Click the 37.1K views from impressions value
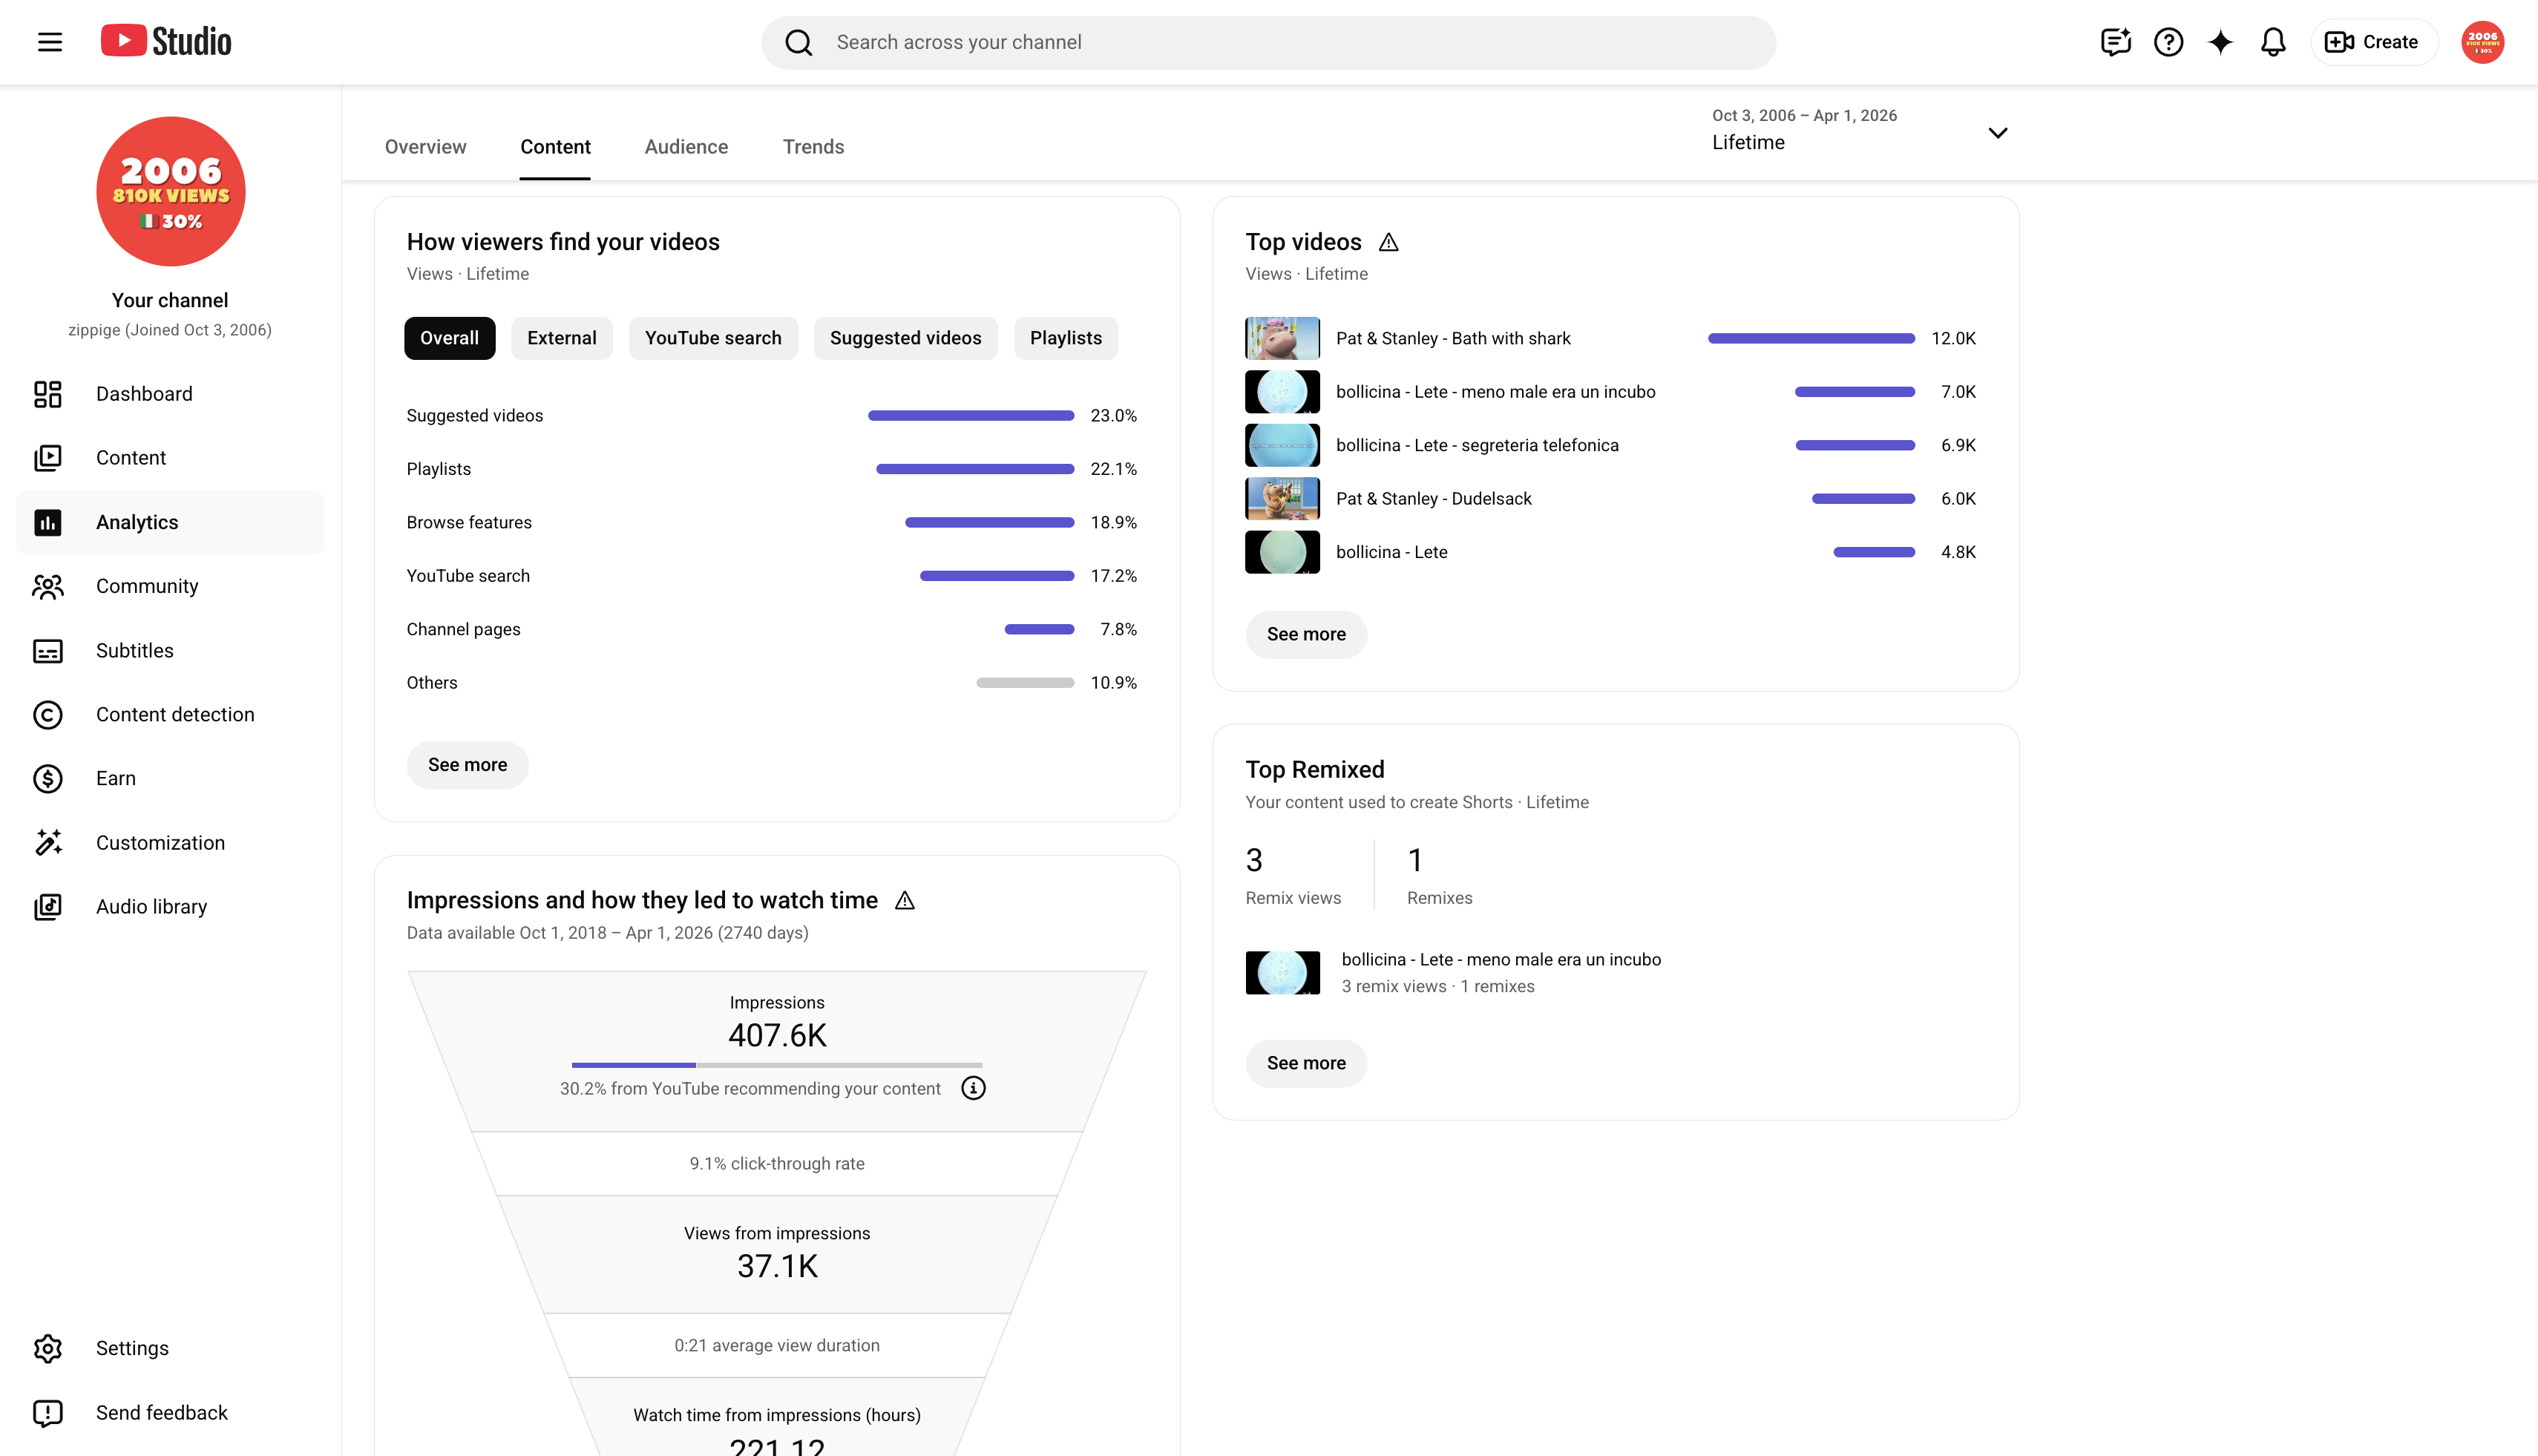The width and height of the screenshot is (2538, 1456). click(x=777, y=1267)
